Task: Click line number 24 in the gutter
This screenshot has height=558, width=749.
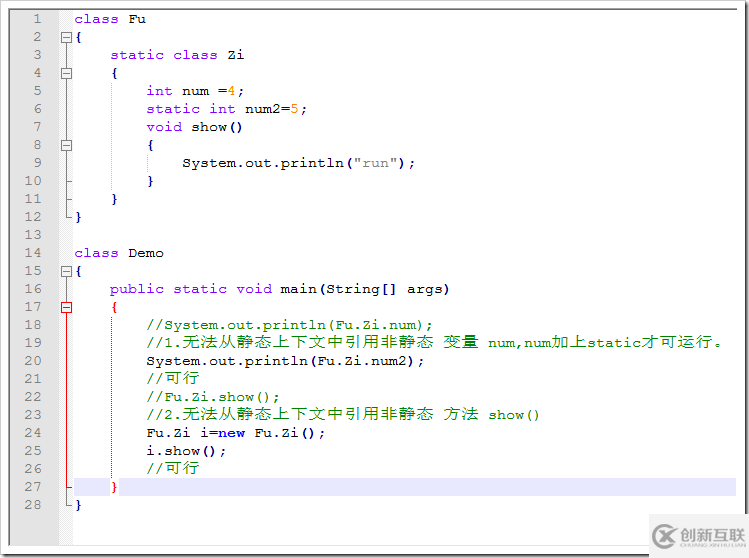Action: tap(33, 433)
